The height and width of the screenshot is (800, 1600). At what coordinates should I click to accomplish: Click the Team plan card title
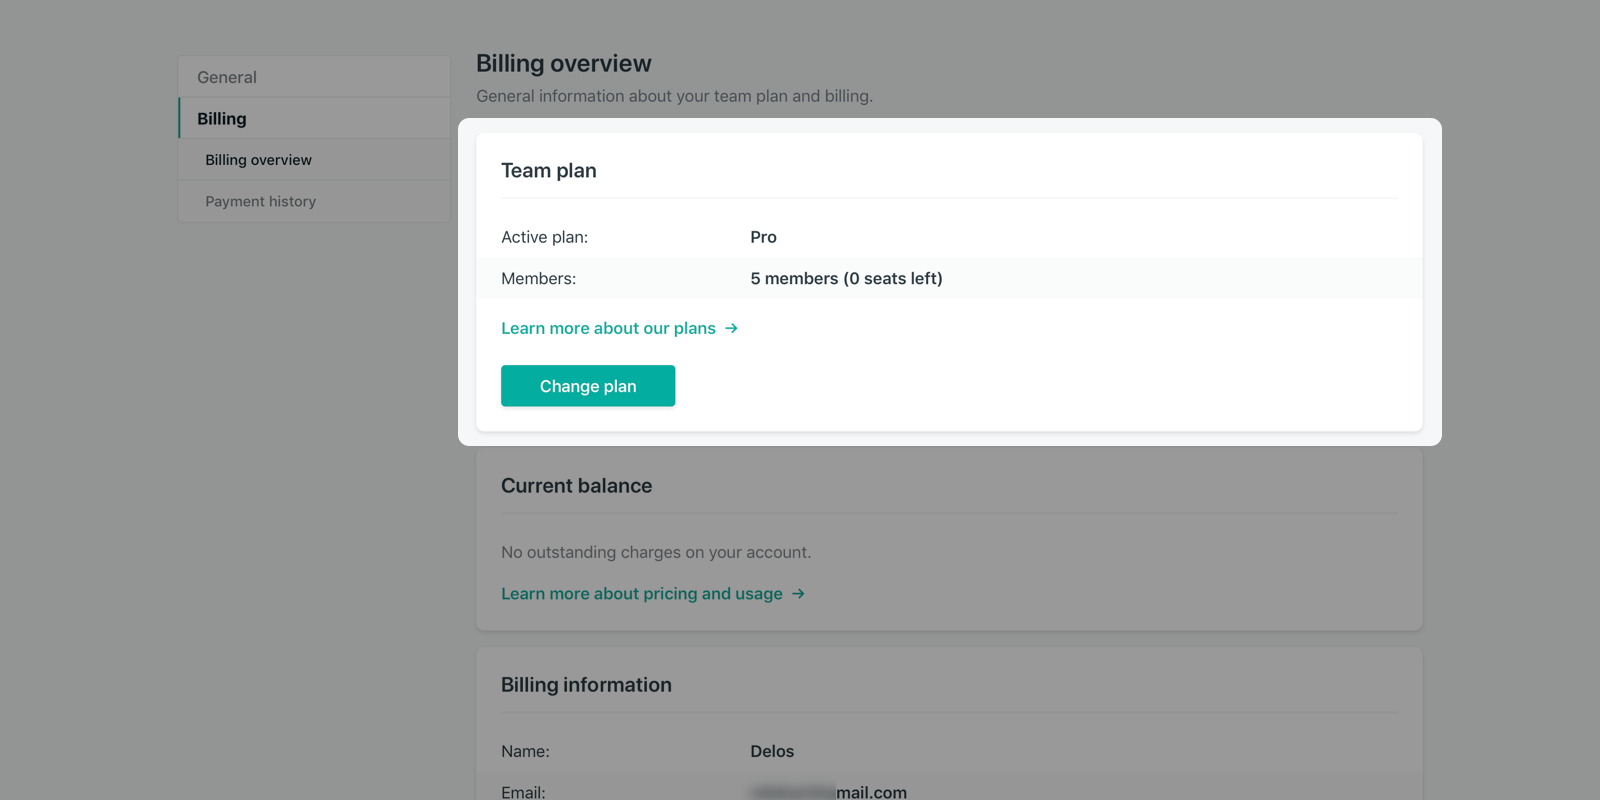[548, 171]
